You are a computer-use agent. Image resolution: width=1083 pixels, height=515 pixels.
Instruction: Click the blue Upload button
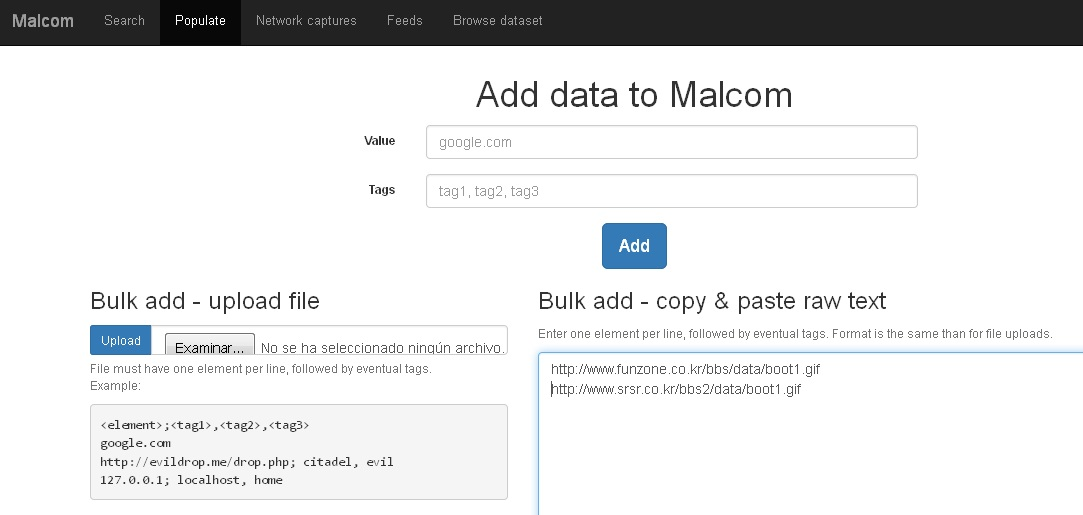click(121, 340)
